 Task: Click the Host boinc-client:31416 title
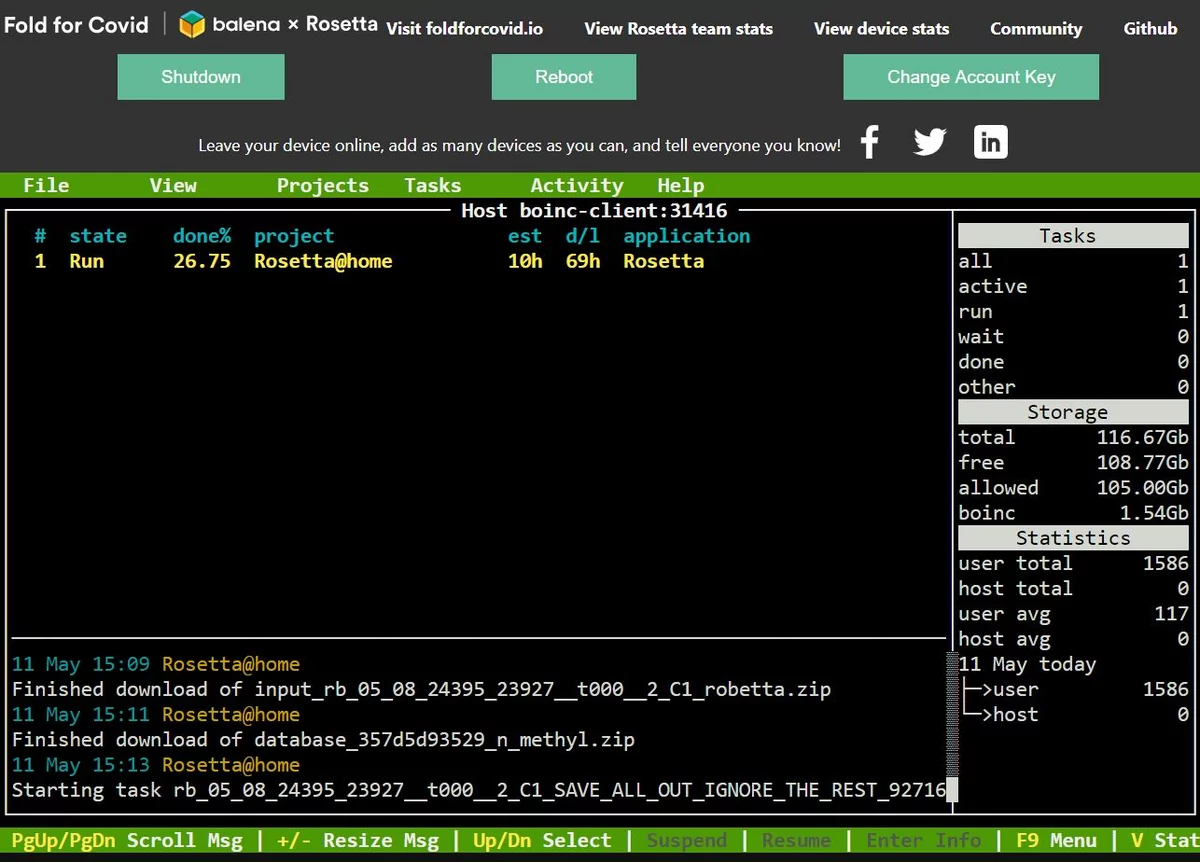coord(594,211)
